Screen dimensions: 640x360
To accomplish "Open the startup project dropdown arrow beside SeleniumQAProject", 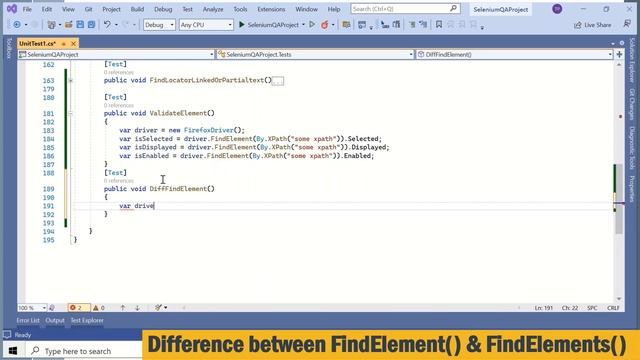I will [303, 25].
